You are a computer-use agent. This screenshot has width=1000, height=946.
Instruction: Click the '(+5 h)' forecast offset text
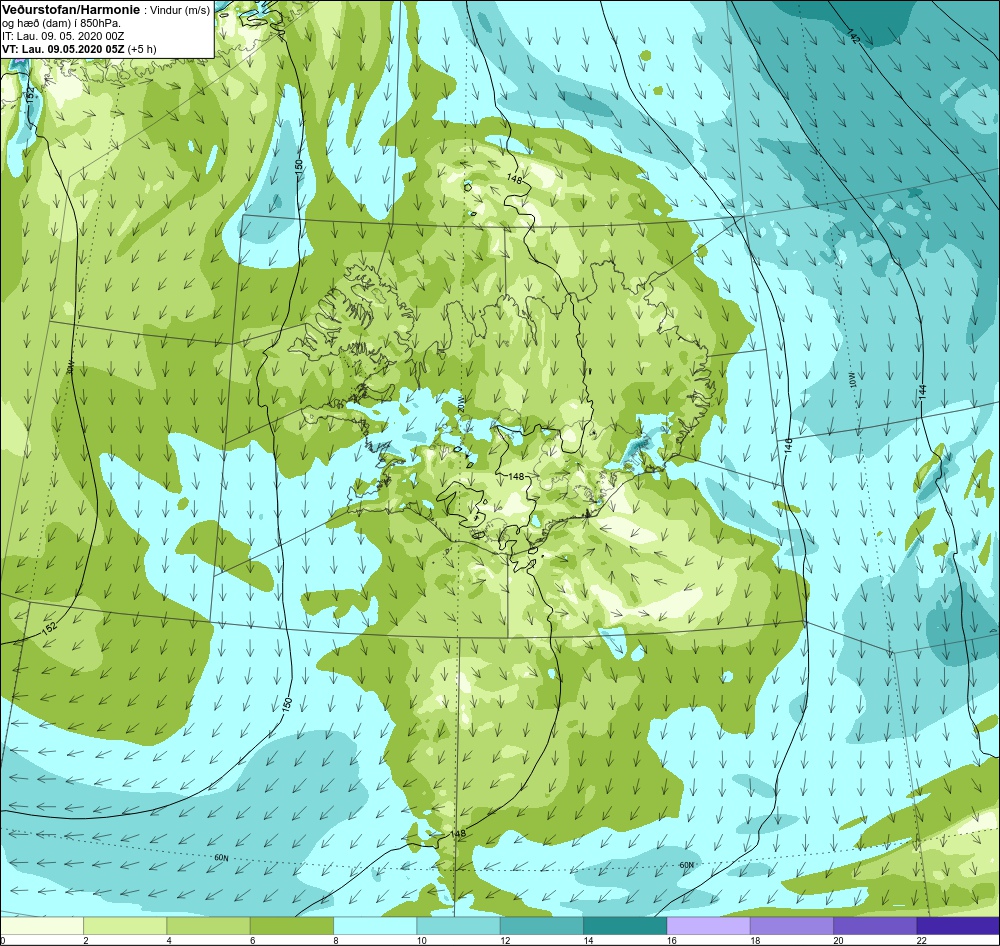pos(142,49)
